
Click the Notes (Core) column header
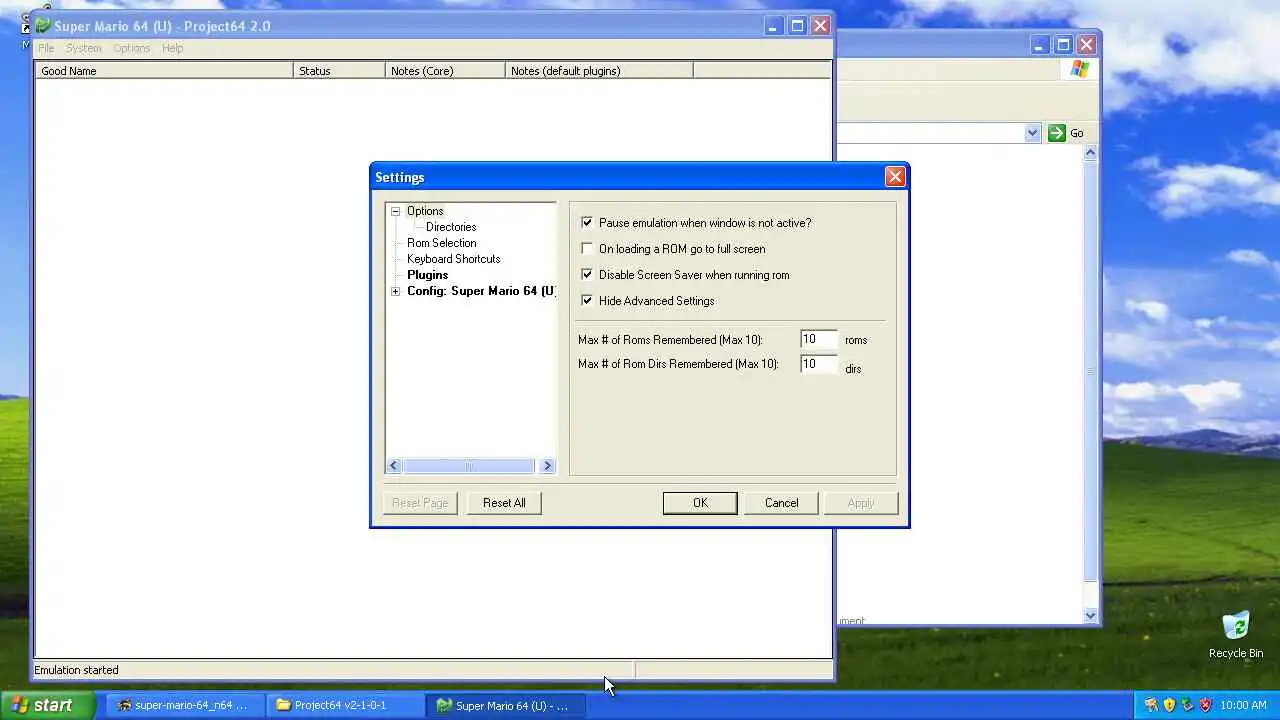[445, 71]
